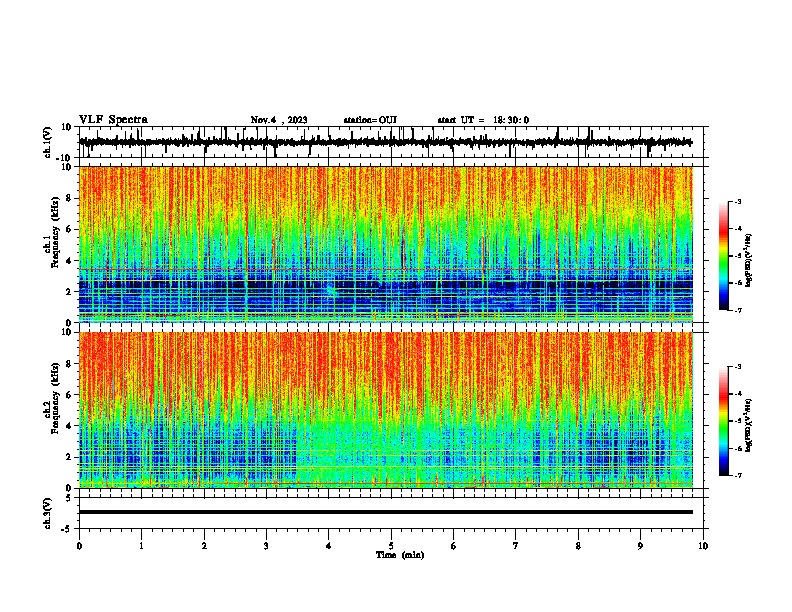The width and height of the screenshot is (792, 612).
Task: Click inside the ch.1 spectrogram panel
Action: (386, 244)
